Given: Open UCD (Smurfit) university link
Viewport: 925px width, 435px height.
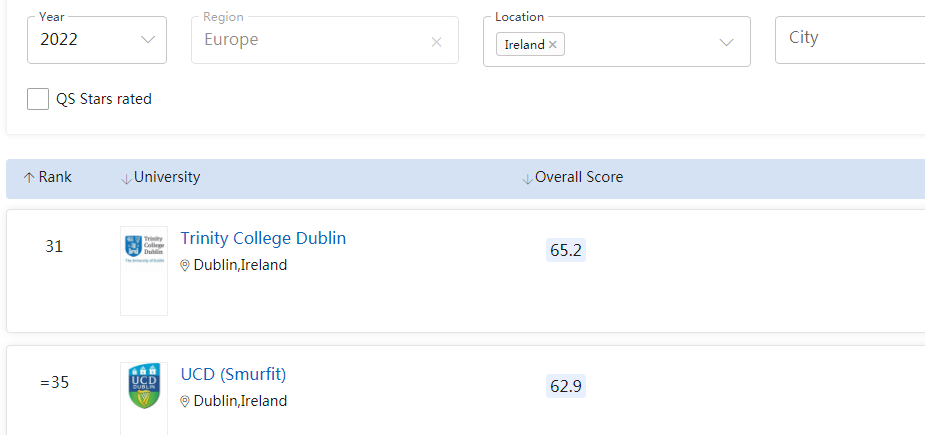Looking at the screenshot, I should pyautogui.click(x=233, y=374).
